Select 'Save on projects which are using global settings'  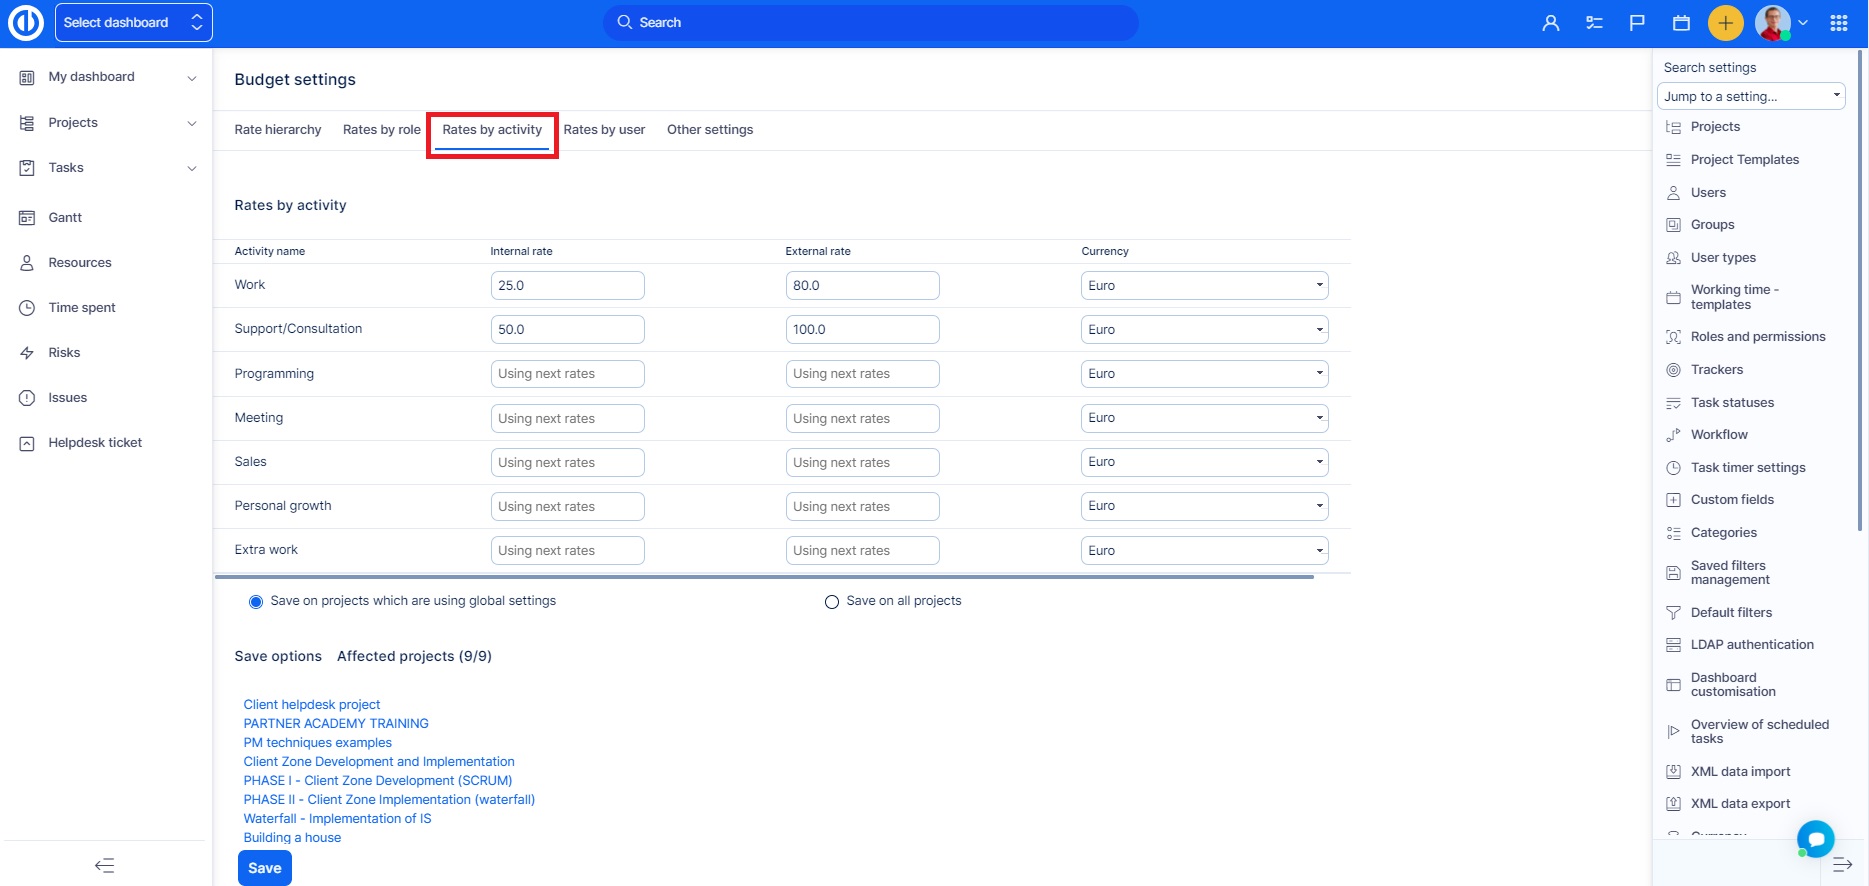click(256, 602)
